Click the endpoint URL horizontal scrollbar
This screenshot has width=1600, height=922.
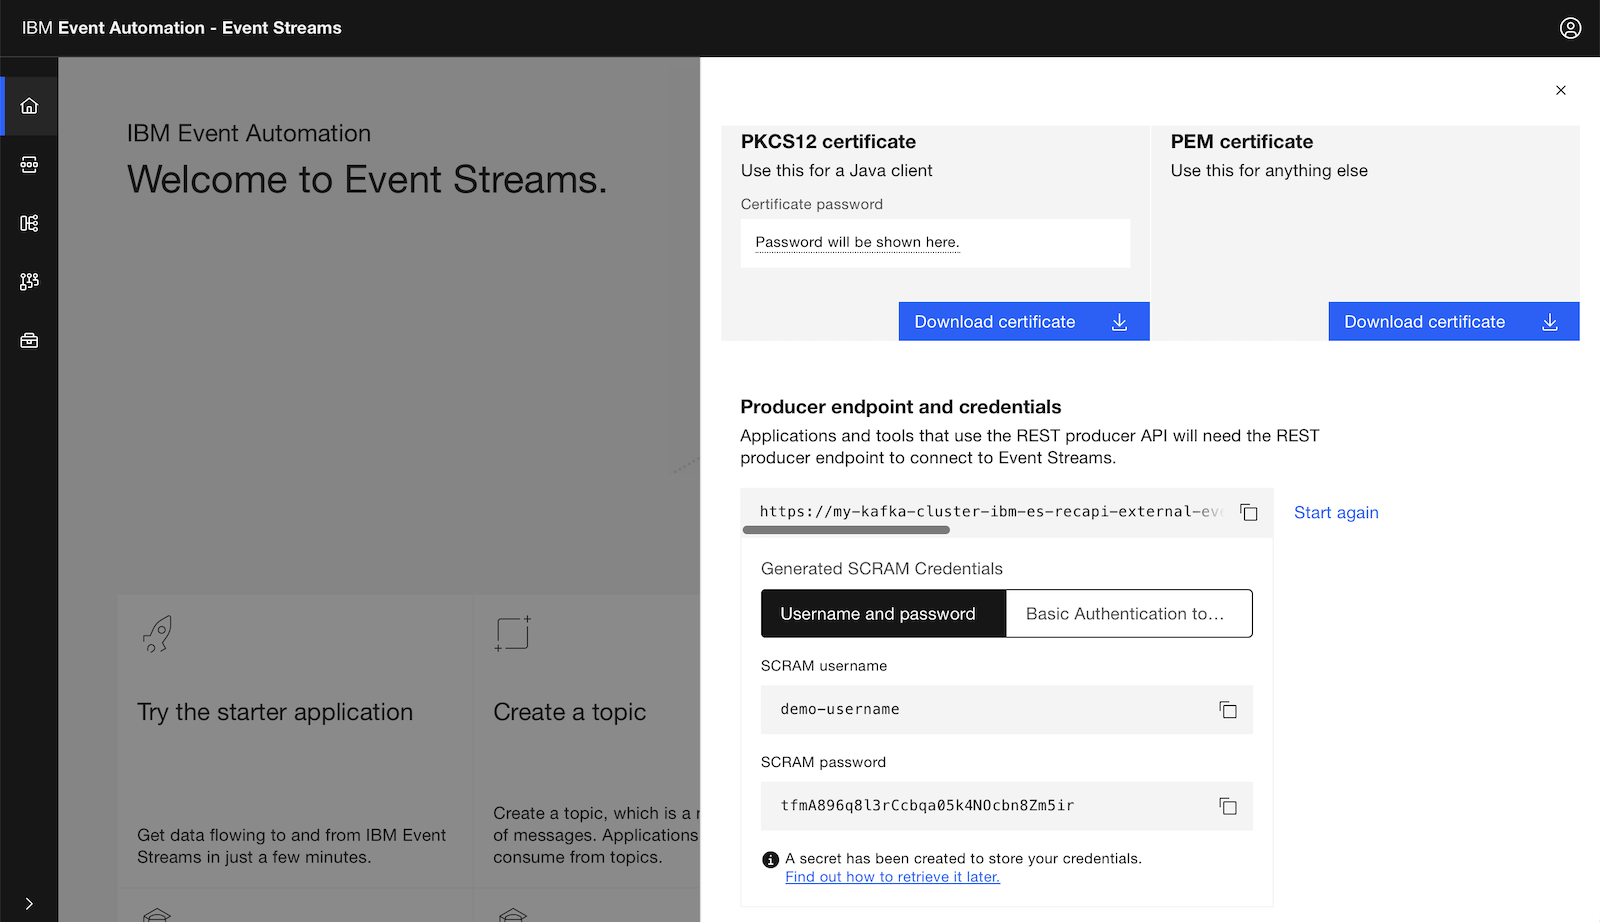pyautogui.click(x=846, y=530)
